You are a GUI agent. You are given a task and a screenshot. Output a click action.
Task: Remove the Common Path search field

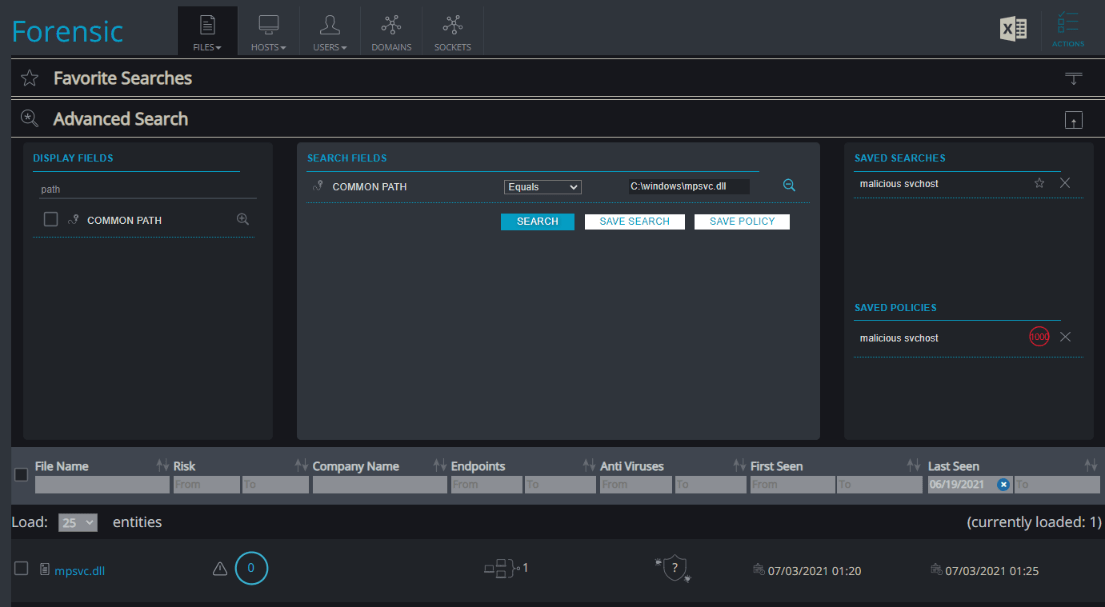pyautogui.click(x=789, y=185)
